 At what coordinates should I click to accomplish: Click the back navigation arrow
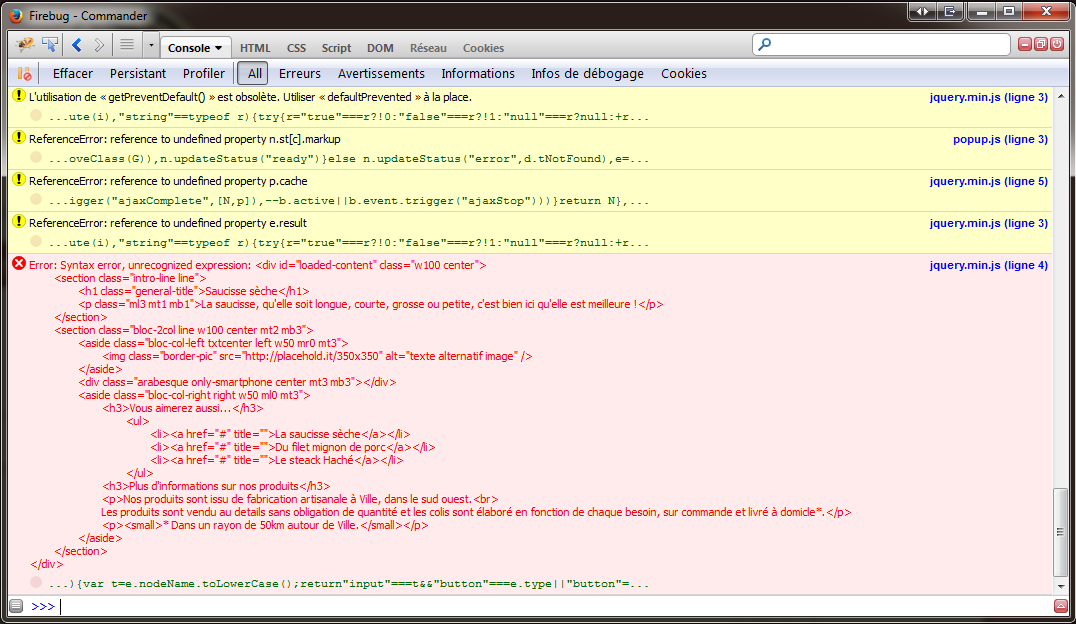(x=75, y=45)
